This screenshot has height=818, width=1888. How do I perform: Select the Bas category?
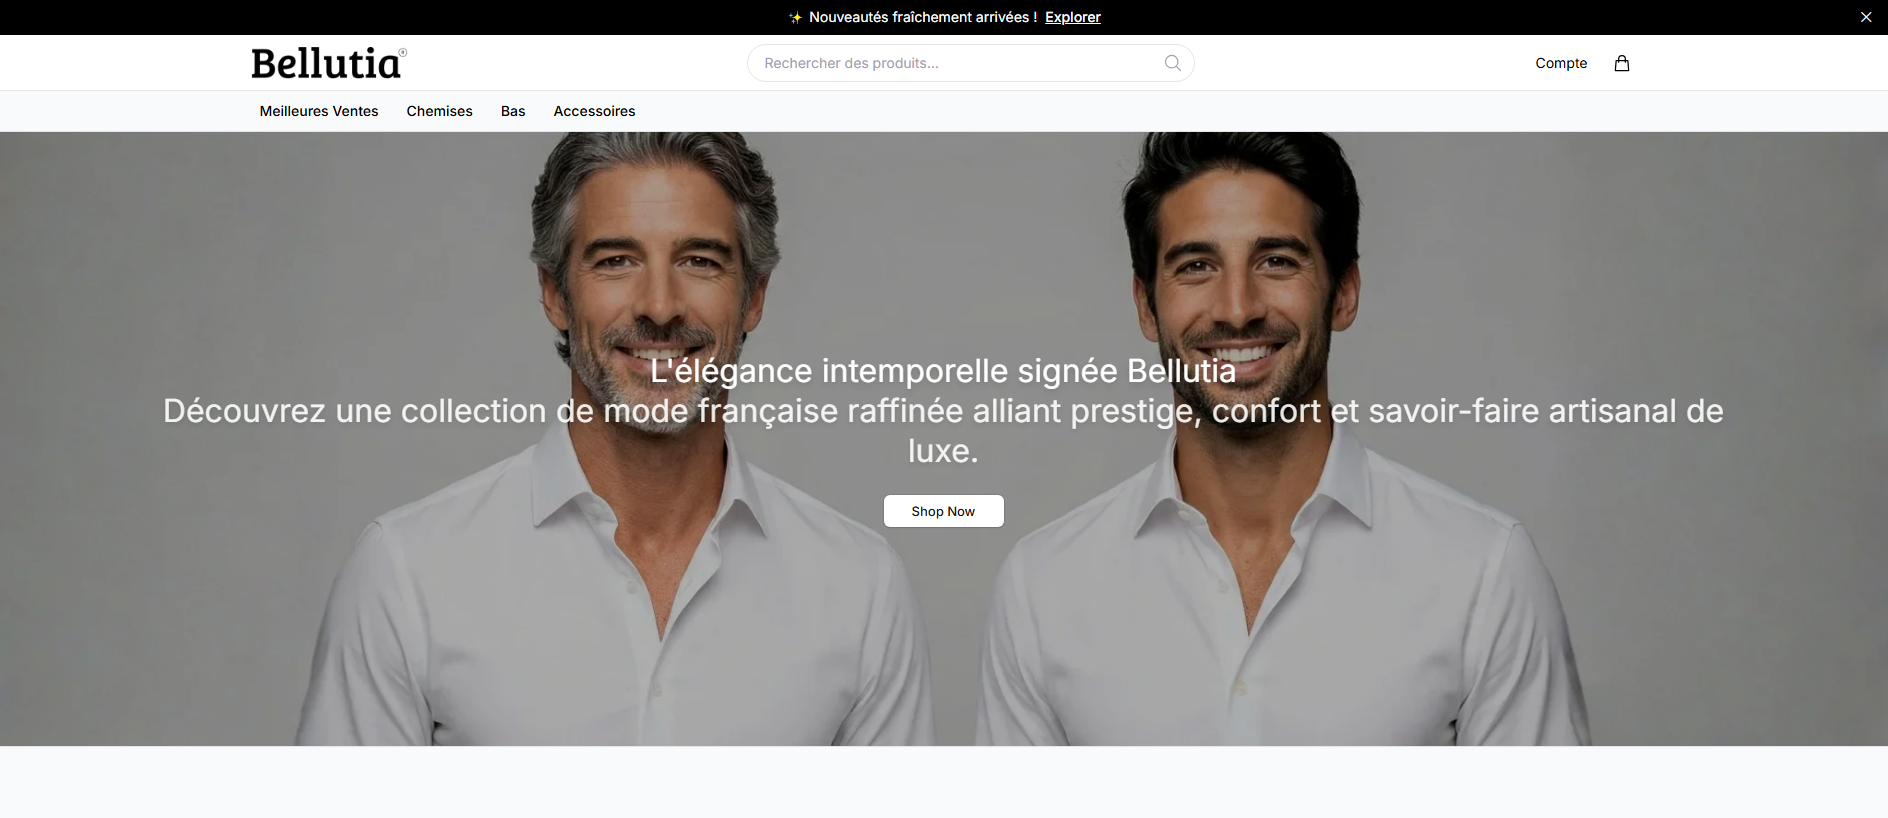pos(513,111)
